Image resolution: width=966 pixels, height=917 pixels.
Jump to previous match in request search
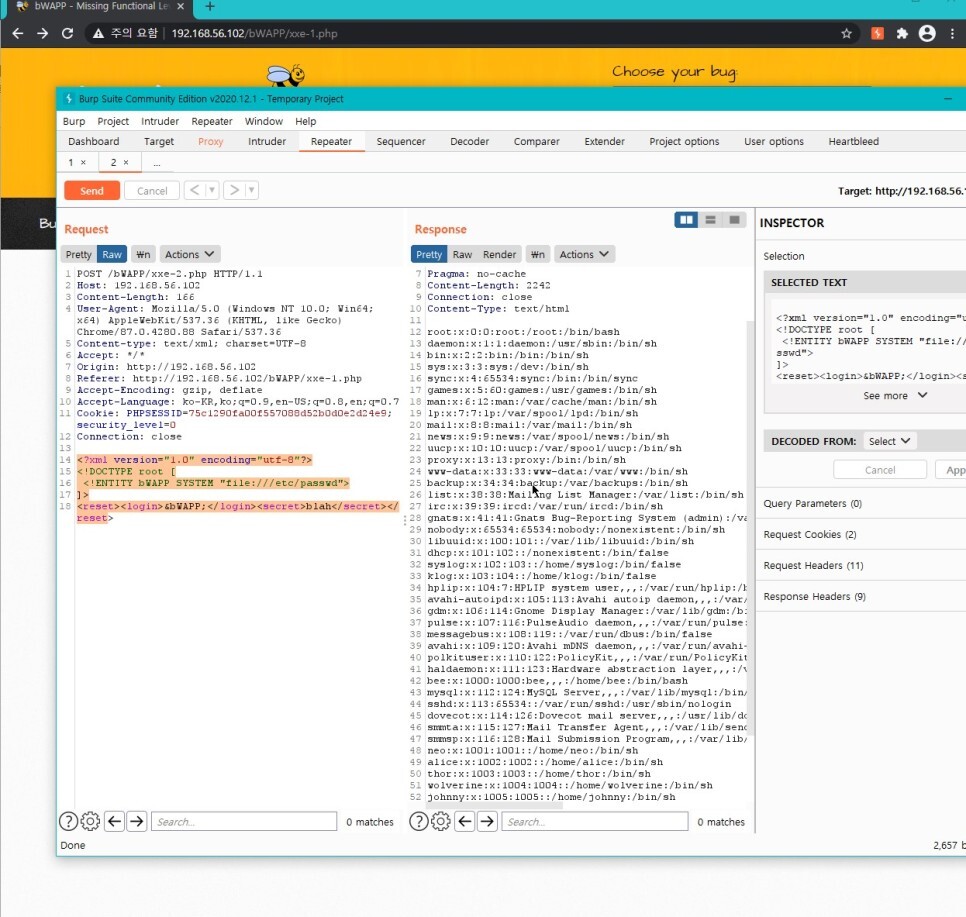coord(115,821)
